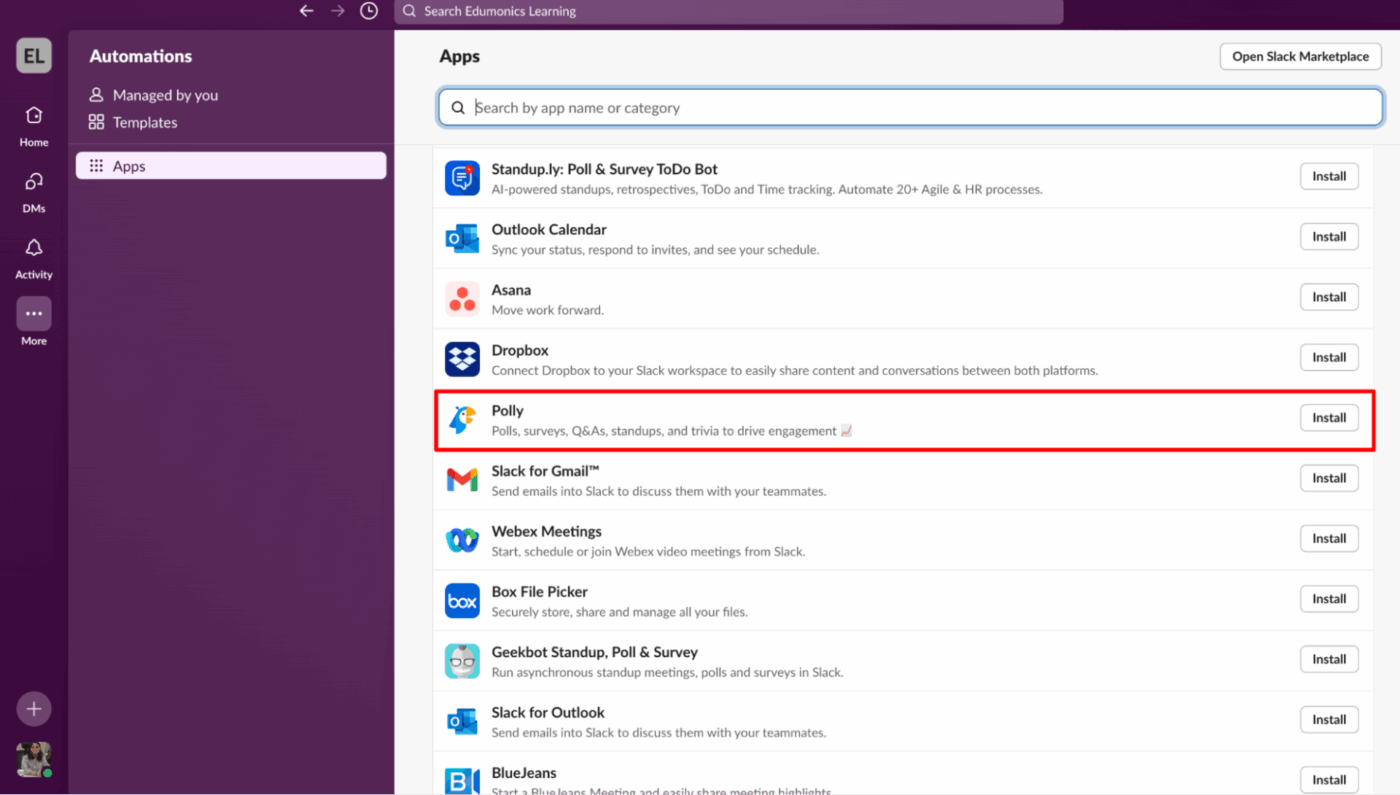Image resolution: width=1400 pixels, height=795 pixels.
Task: Install Webex Meetings
Action: (x=1329, y=538)
